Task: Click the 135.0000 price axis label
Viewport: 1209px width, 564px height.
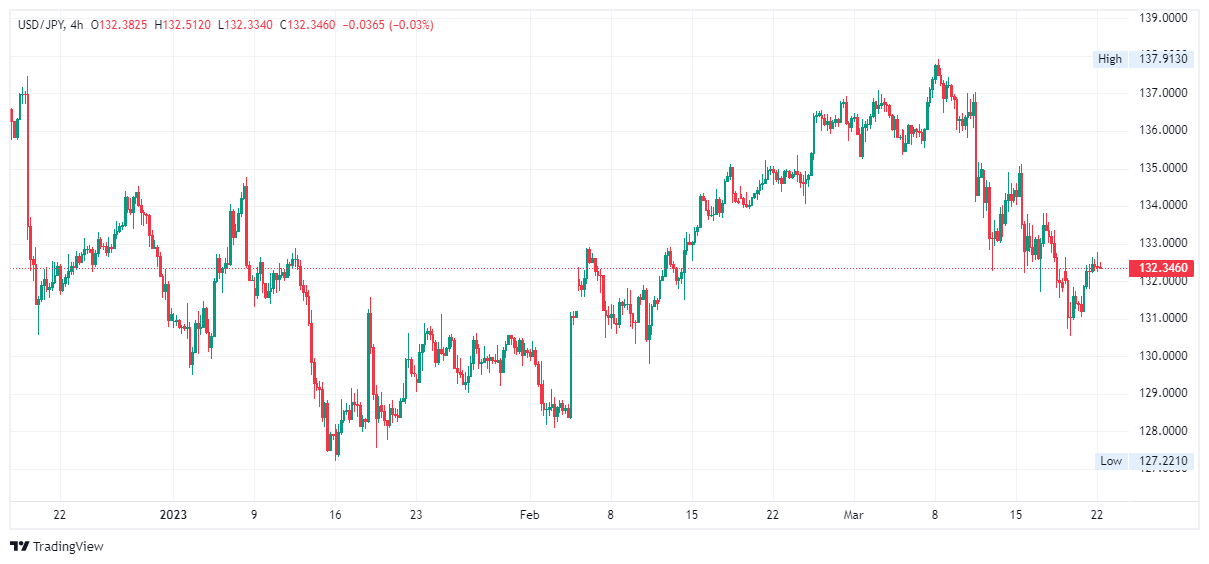Action: pos(1164,168)
